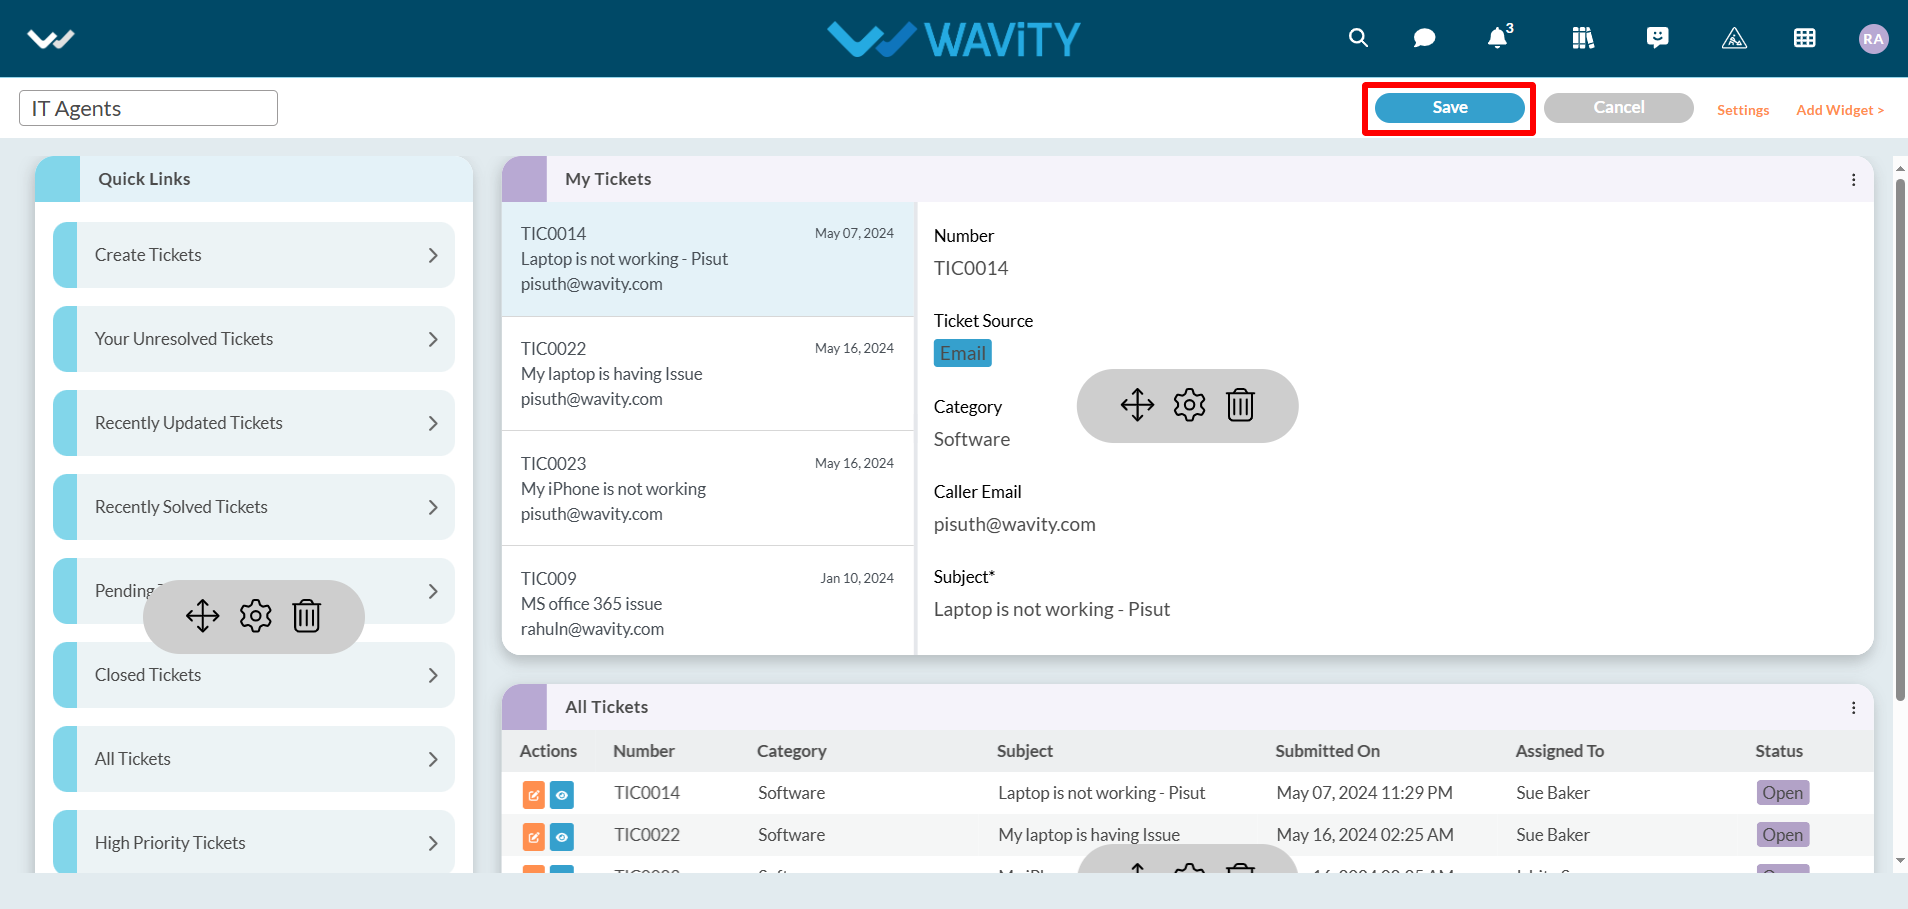Open the RA user avatar menu

click(1873, 39)
